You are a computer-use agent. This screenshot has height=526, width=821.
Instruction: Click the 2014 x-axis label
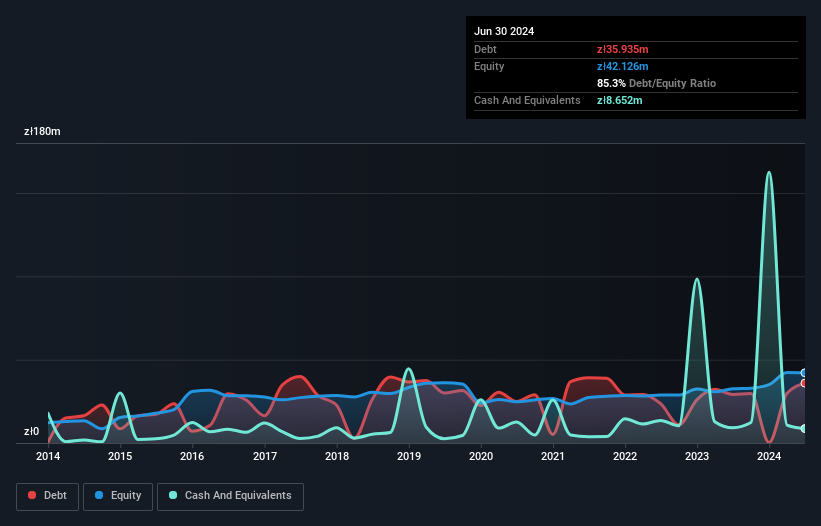48,456
